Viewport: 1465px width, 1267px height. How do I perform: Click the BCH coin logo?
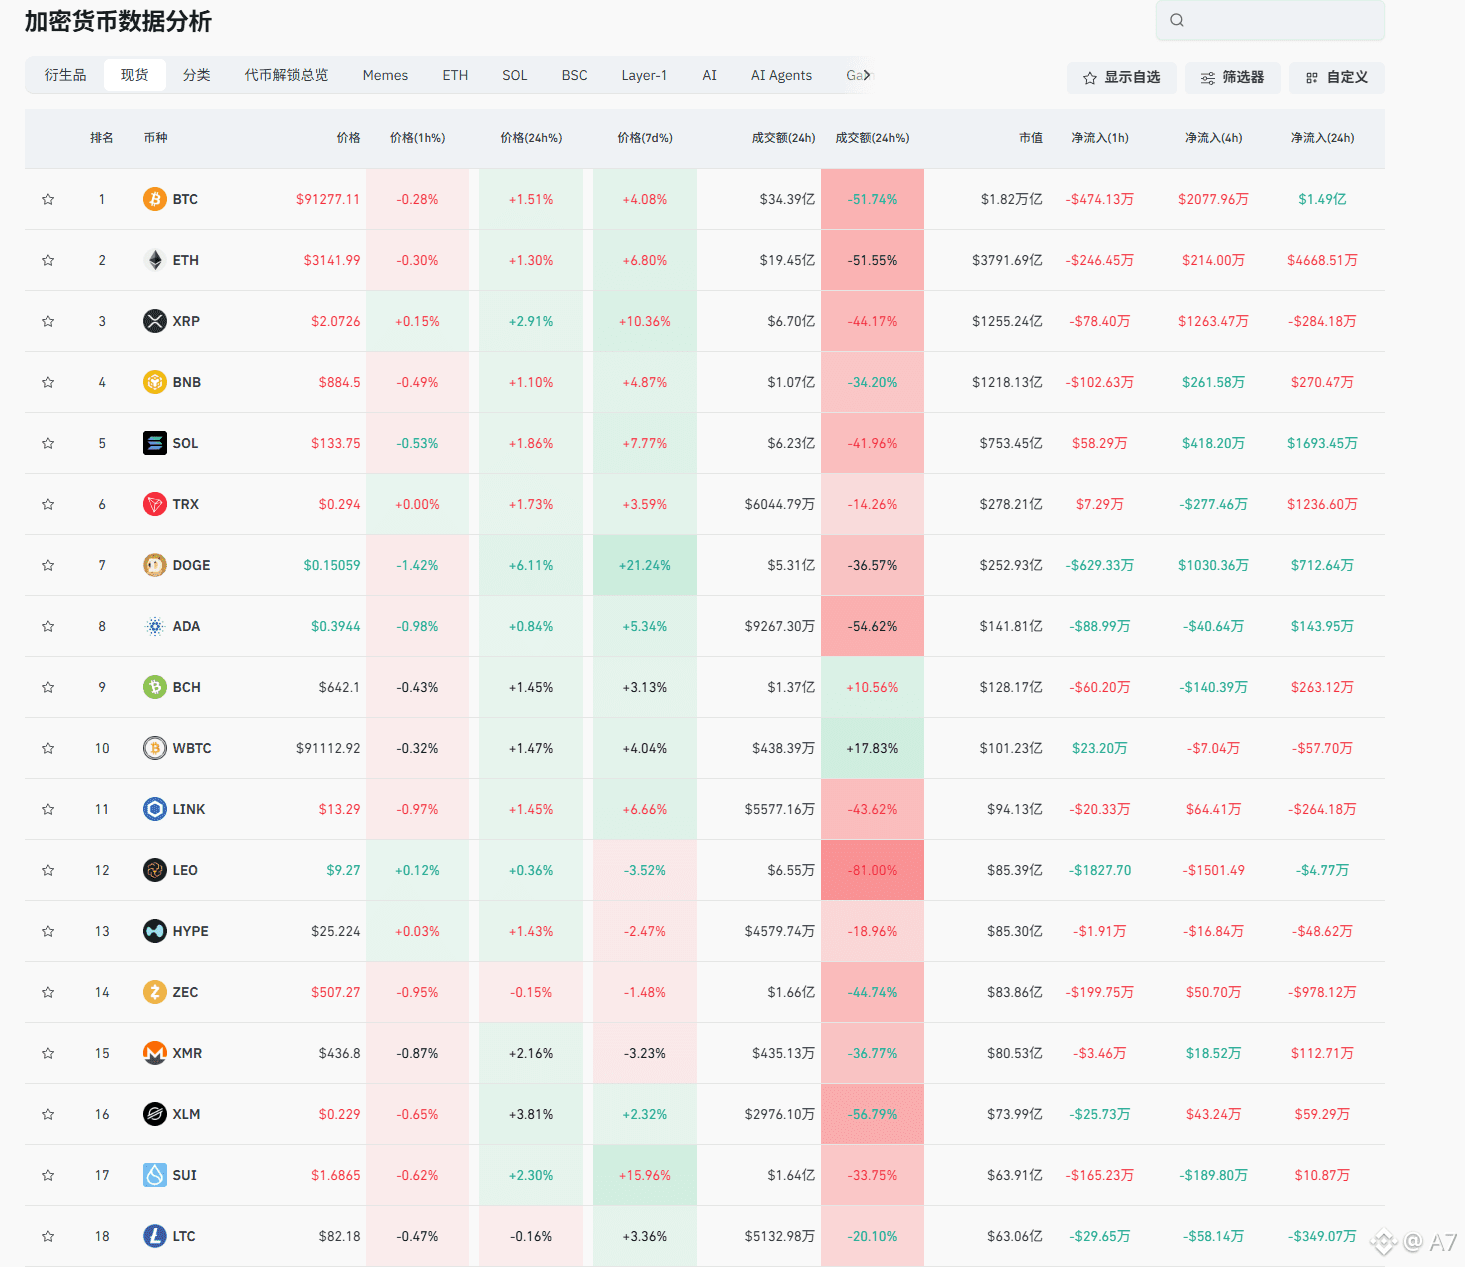(154, 687)
